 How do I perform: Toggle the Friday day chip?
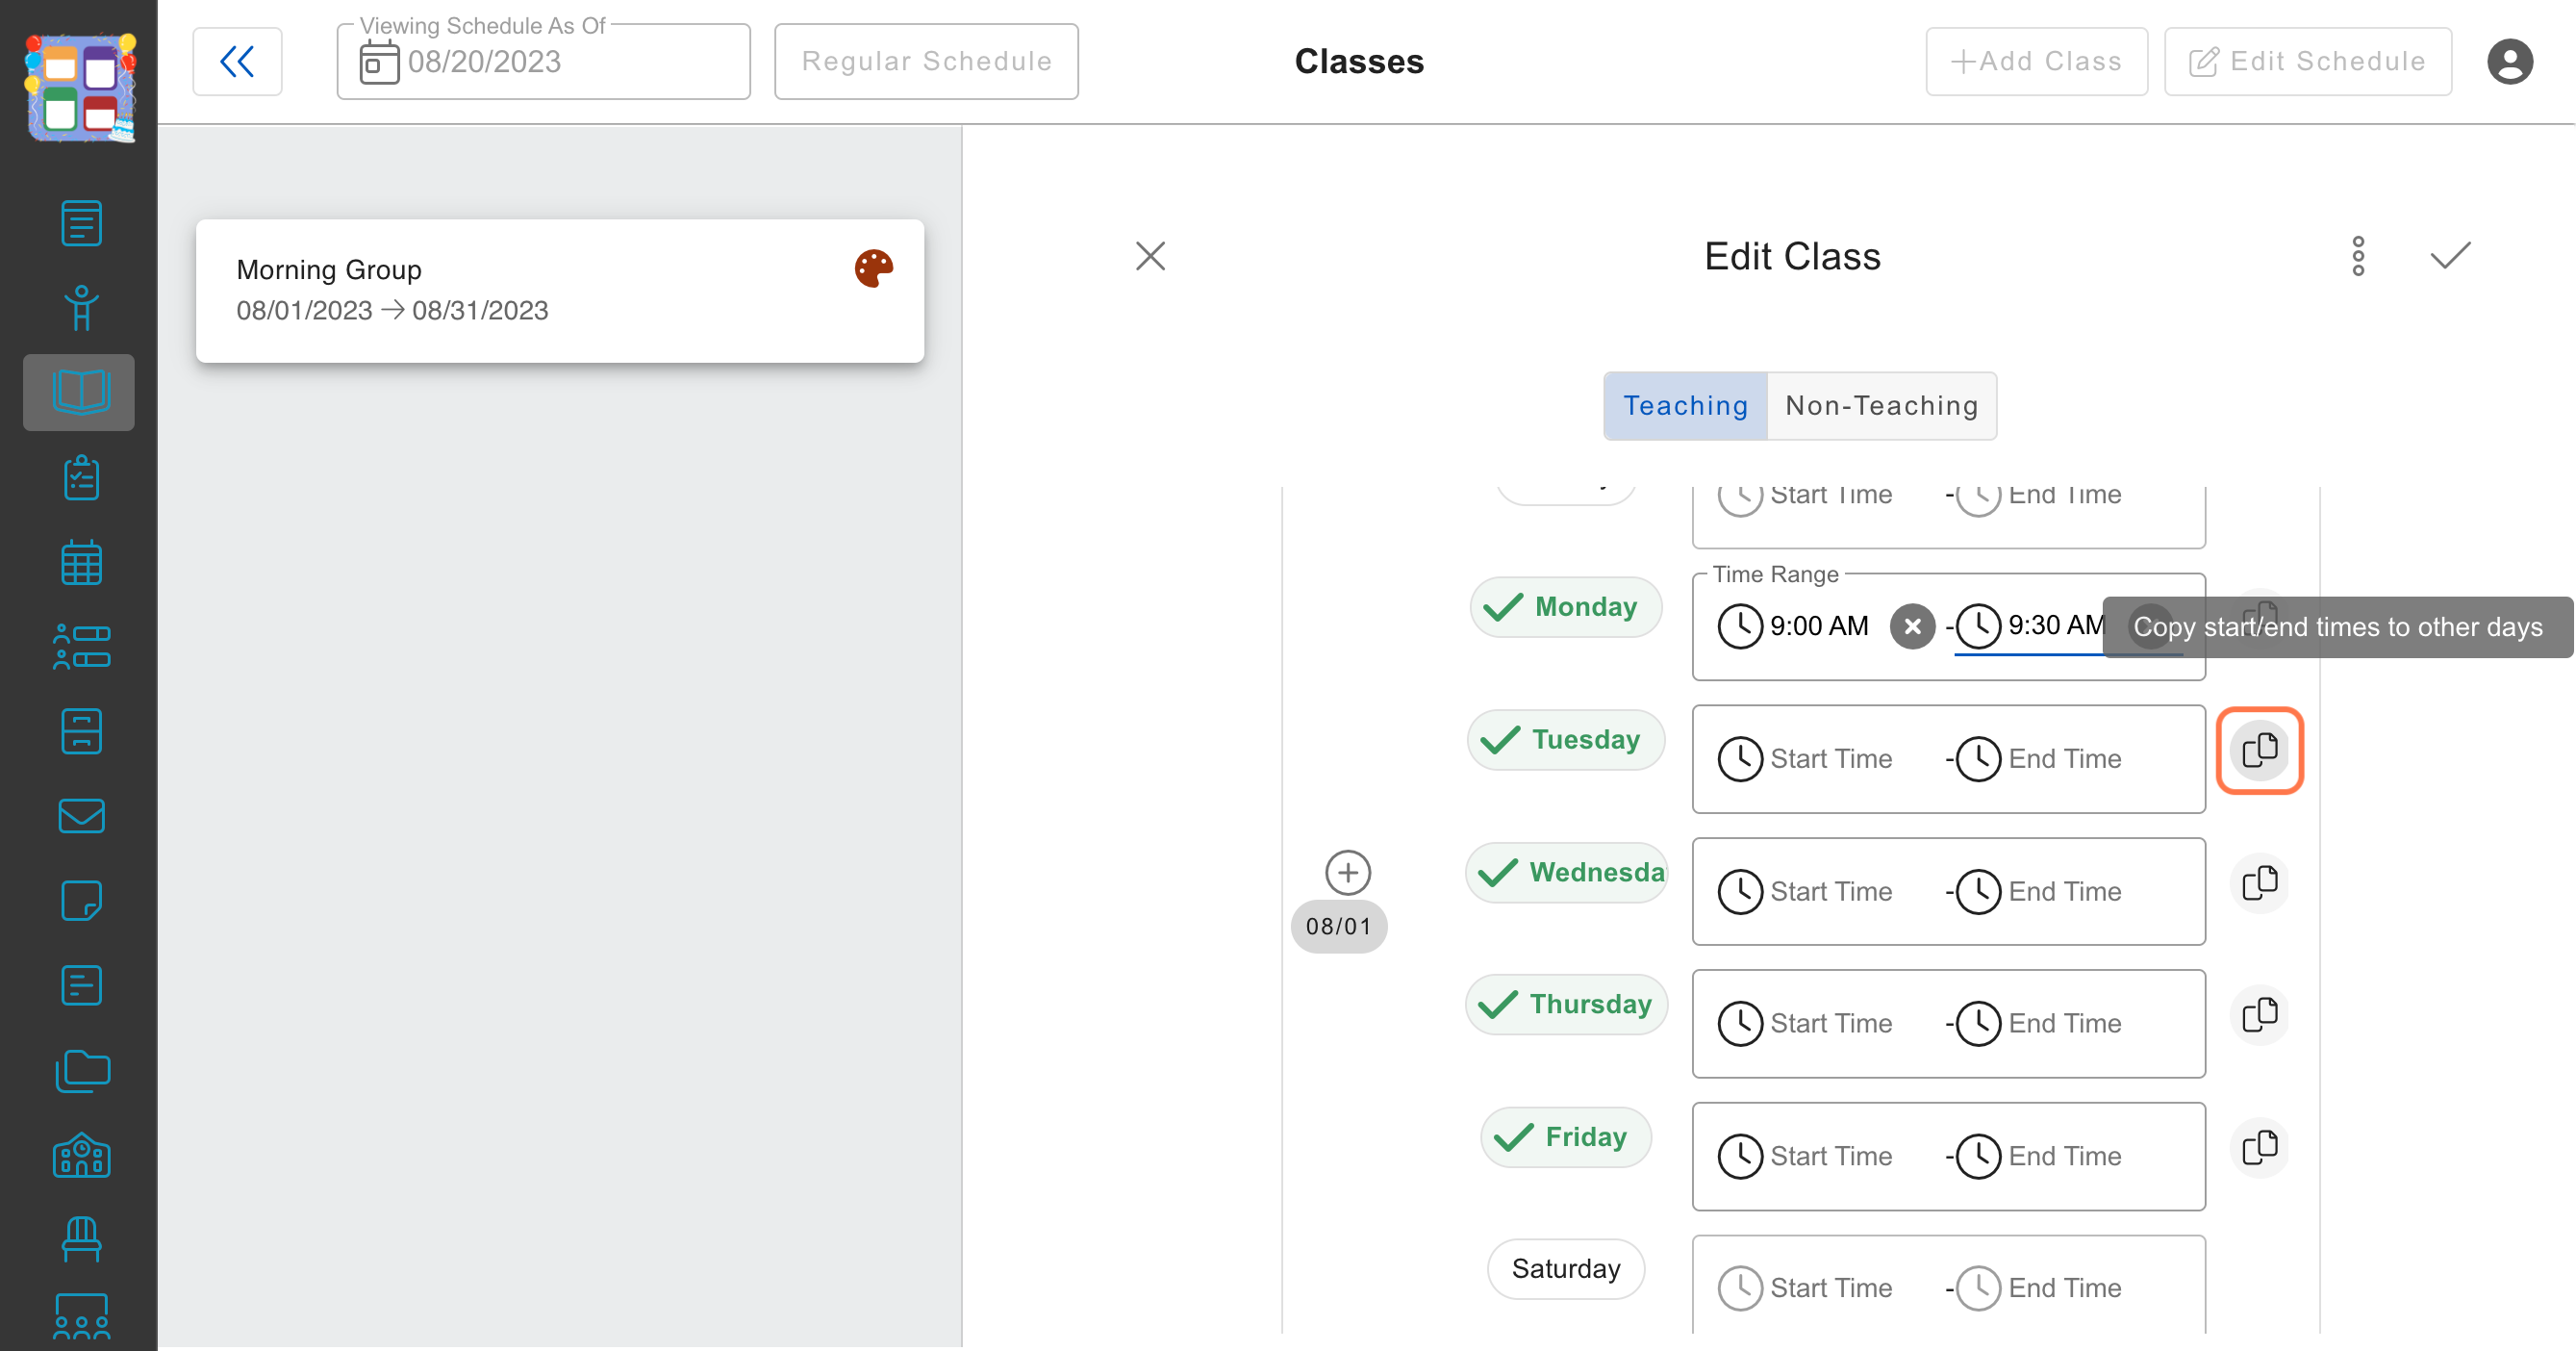click(x=1565, y=1137)
